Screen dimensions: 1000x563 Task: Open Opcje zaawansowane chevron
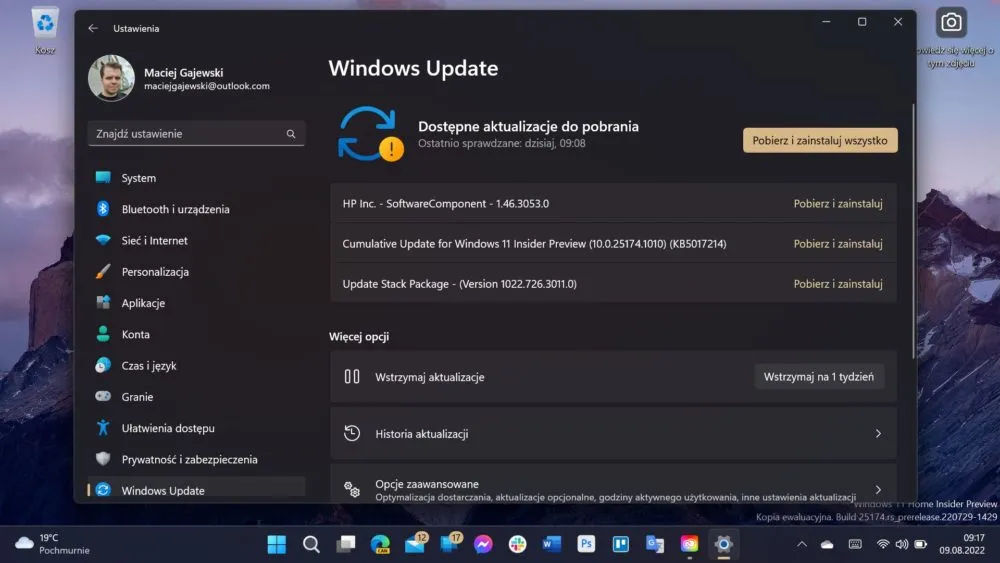(878, 490)
